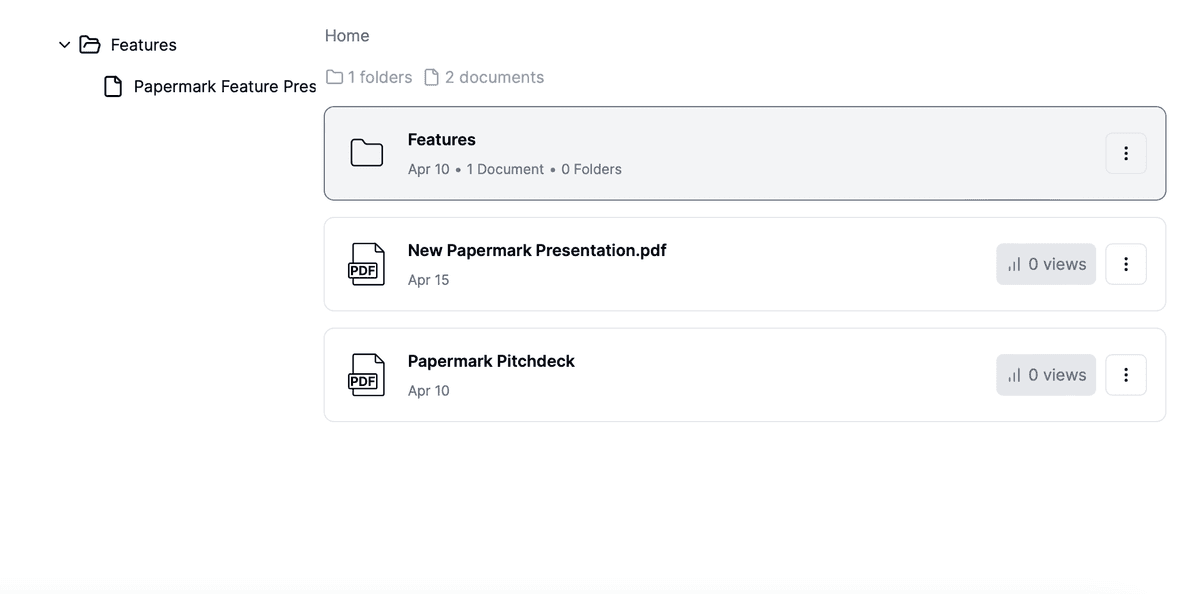Select Papermark Feature Pres in the sidebar tree
This screenshot has height=594, width=1200.
[224, 86]
